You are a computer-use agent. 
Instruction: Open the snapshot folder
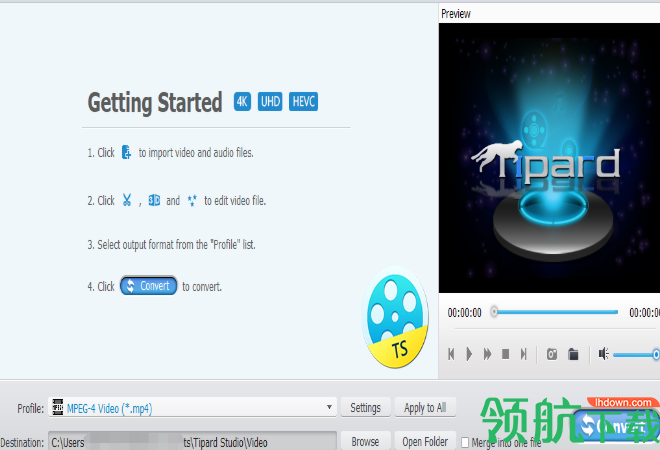[x=573, y=354]
